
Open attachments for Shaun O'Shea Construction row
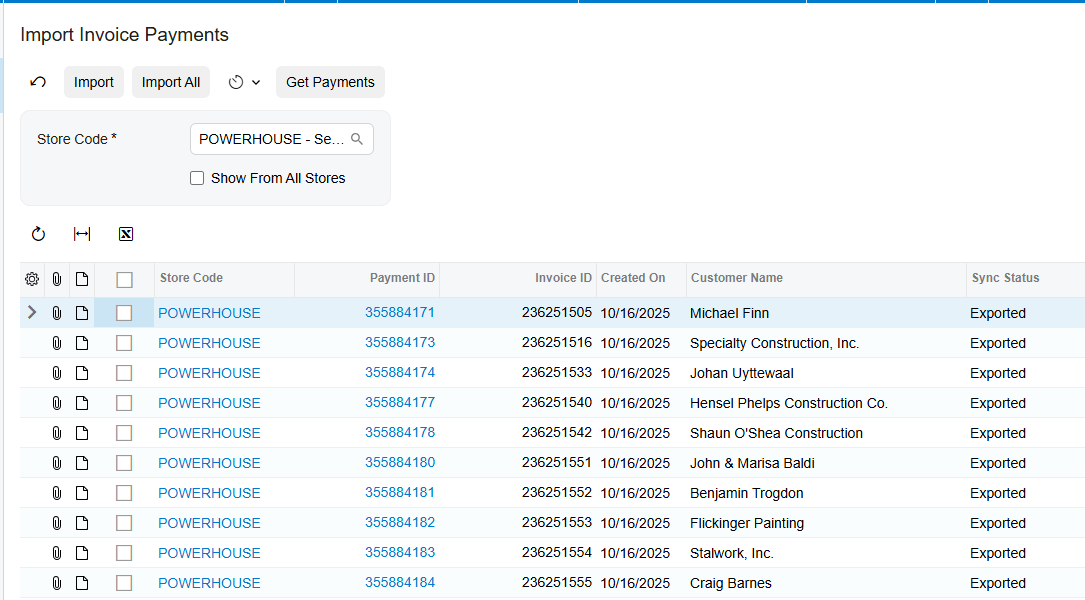57,433
